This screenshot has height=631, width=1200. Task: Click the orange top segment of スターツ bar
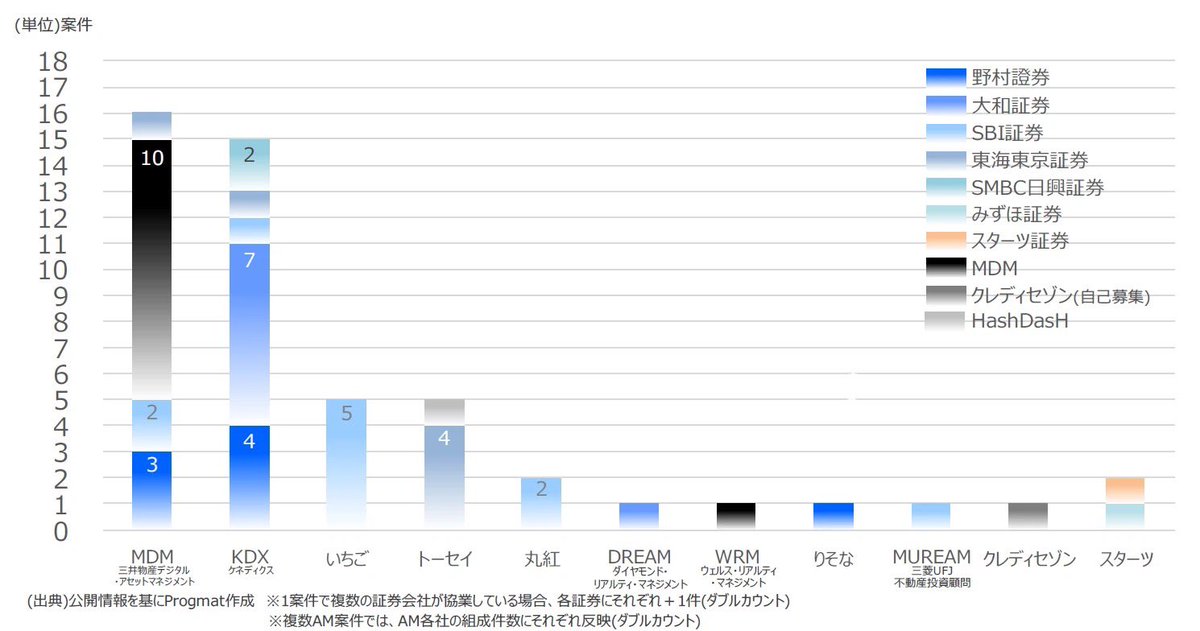[x=1125, y=490]
